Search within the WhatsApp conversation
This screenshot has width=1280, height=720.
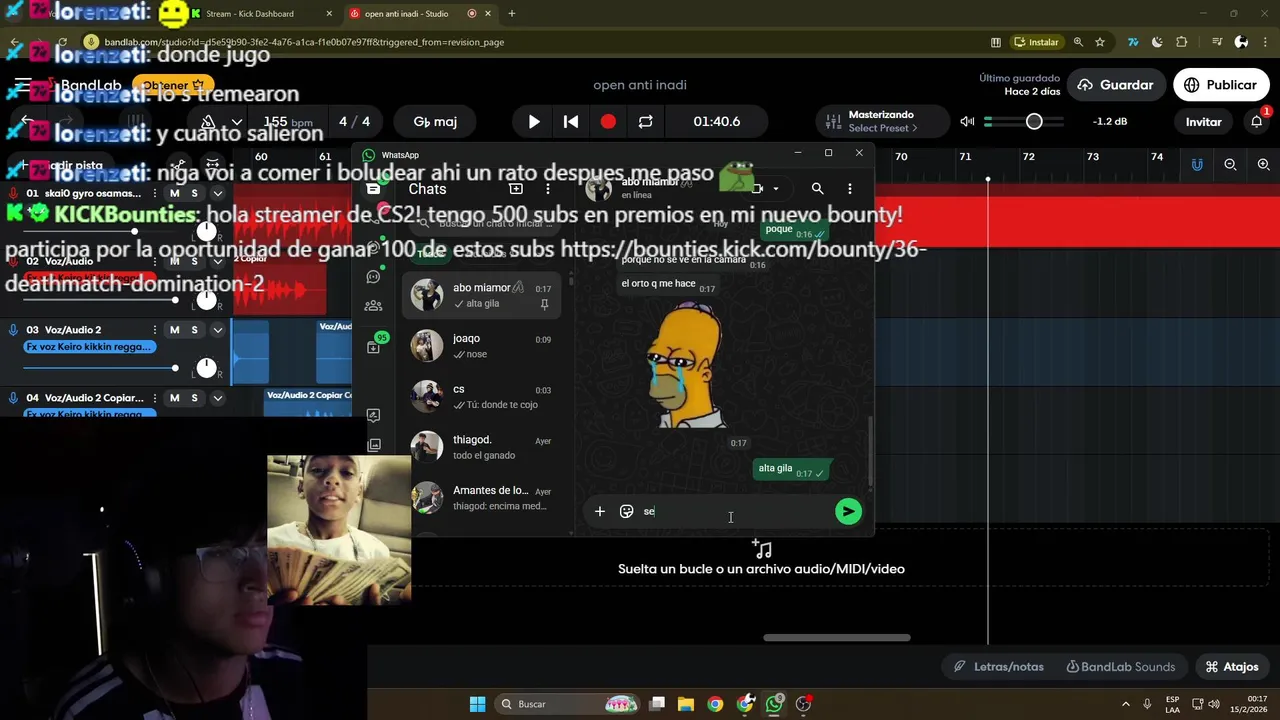(817, 189)
